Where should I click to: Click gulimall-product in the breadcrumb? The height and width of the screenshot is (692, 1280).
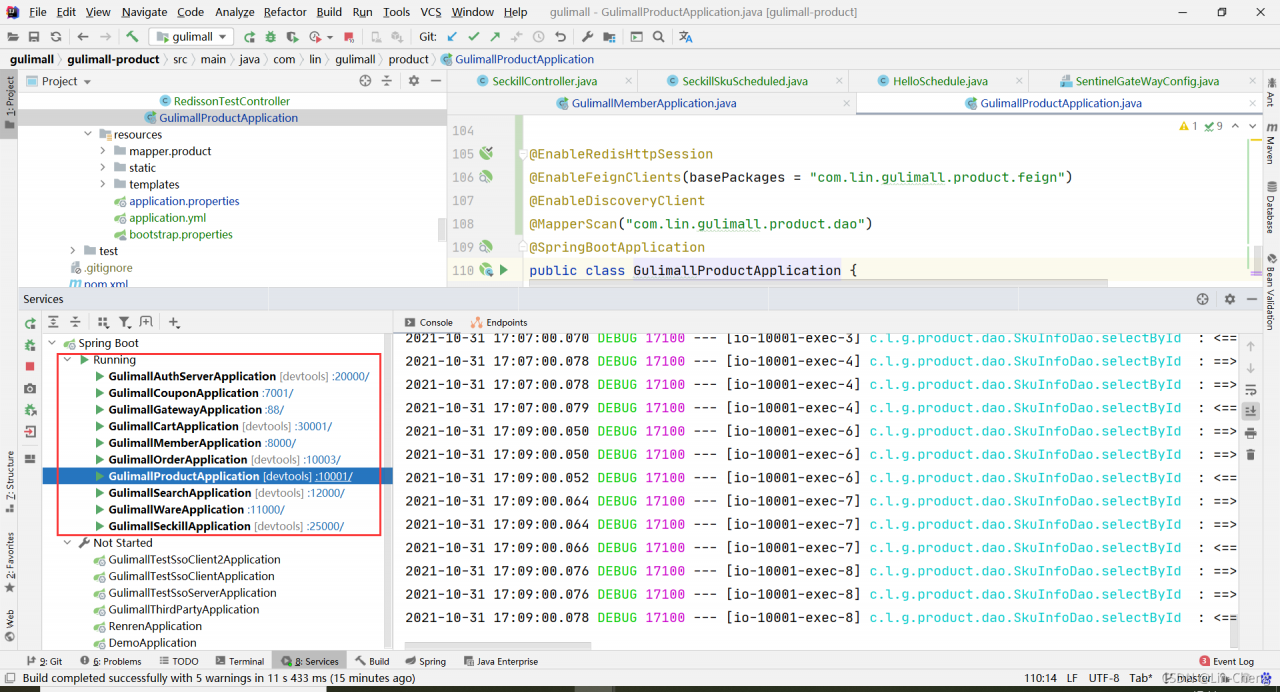[x=115, y=59]
